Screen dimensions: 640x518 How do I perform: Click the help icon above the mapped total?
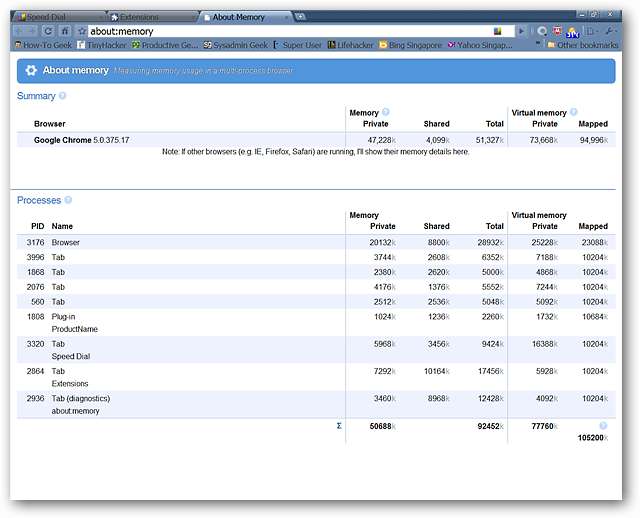tap(603, 425)
